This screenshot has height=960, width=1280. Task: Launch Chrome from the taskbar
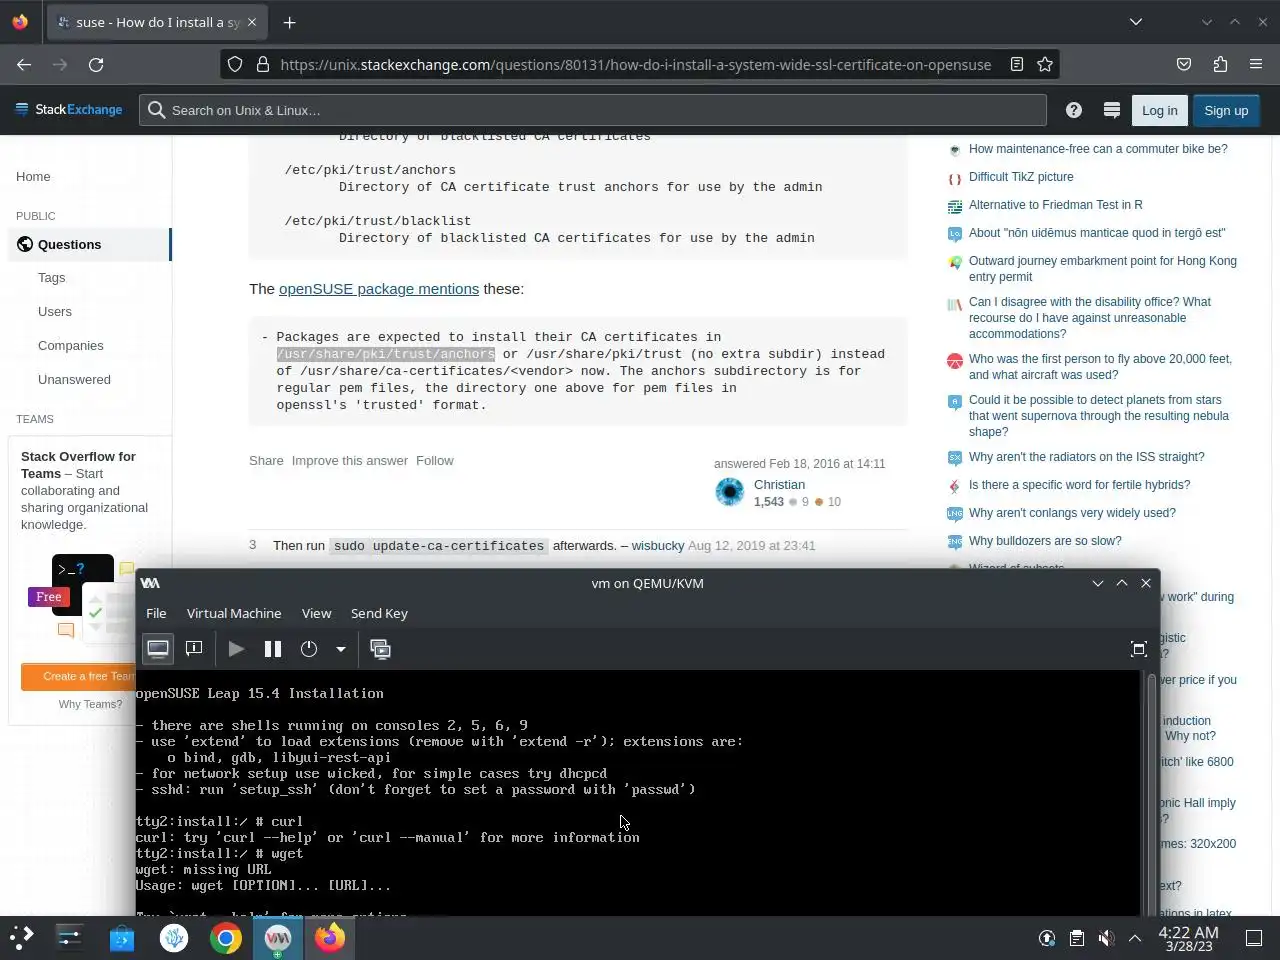click(x=226, y=938)
